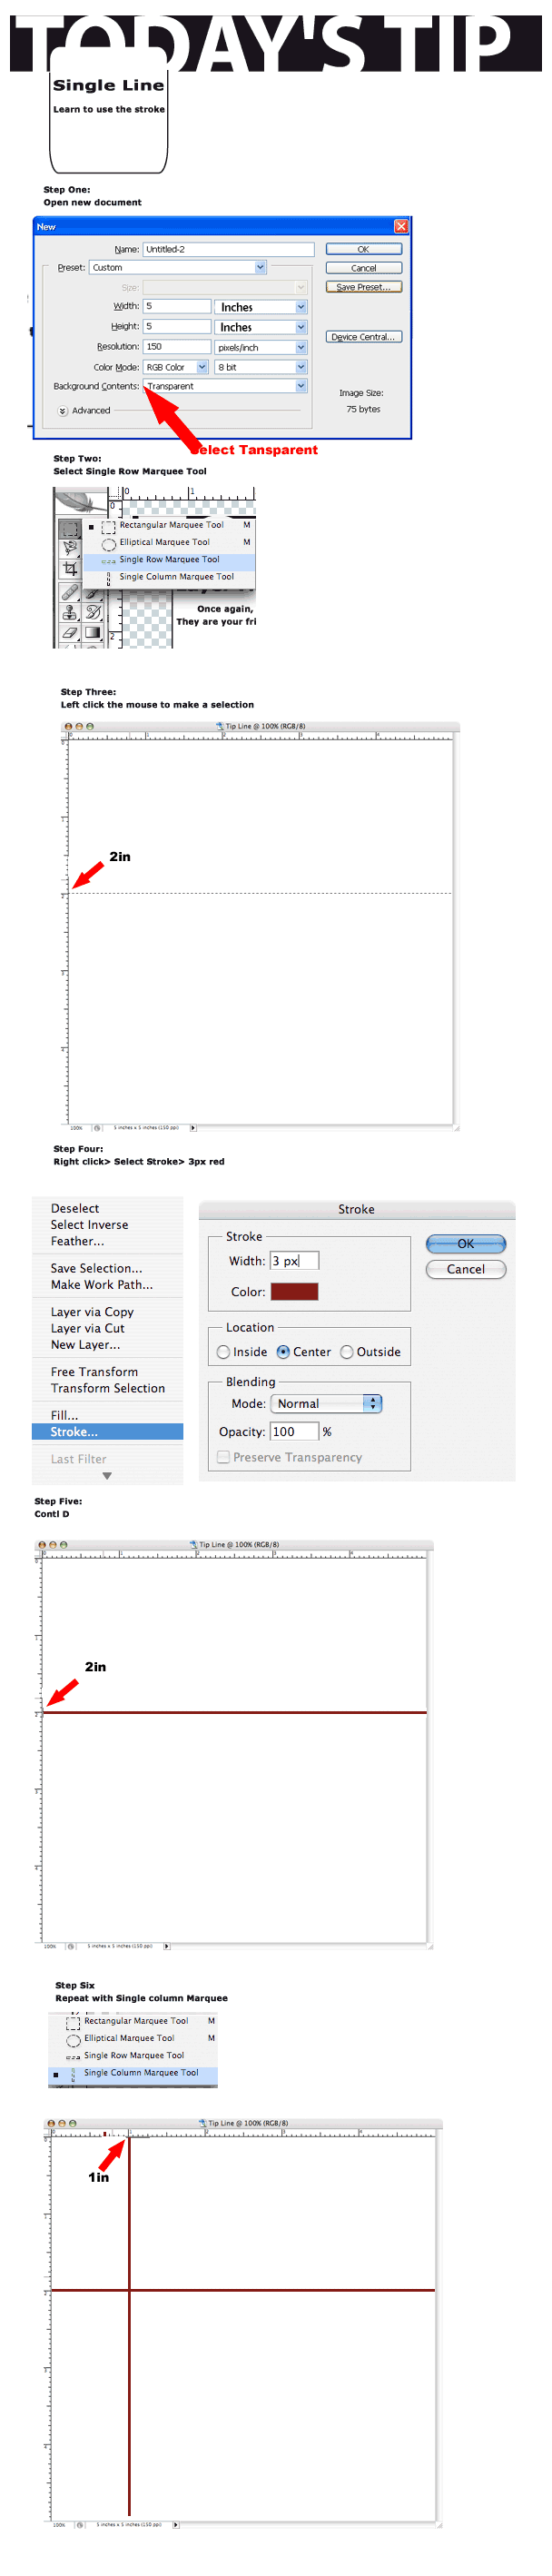Image resolution: width=552 pixels, height=2576 pixels.
Task: Select the History Brush tool
Action: 93,612
